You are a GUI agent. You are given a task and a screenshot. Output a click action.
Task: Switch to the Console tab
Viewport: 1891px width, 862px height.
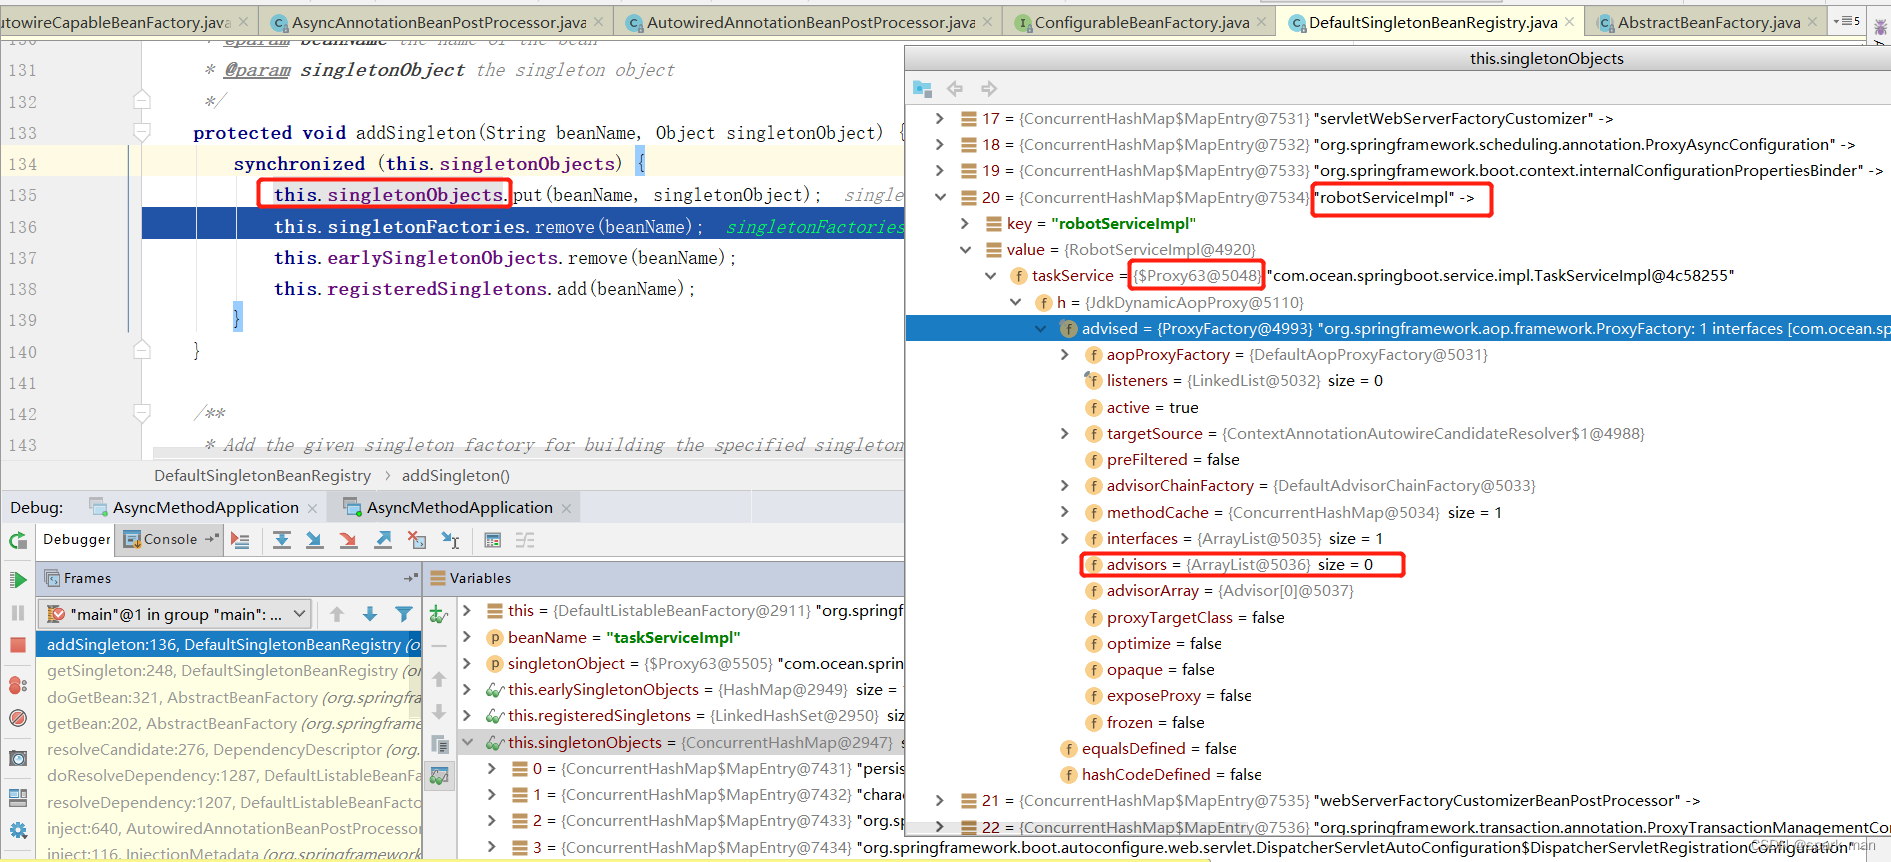[170, 539]
